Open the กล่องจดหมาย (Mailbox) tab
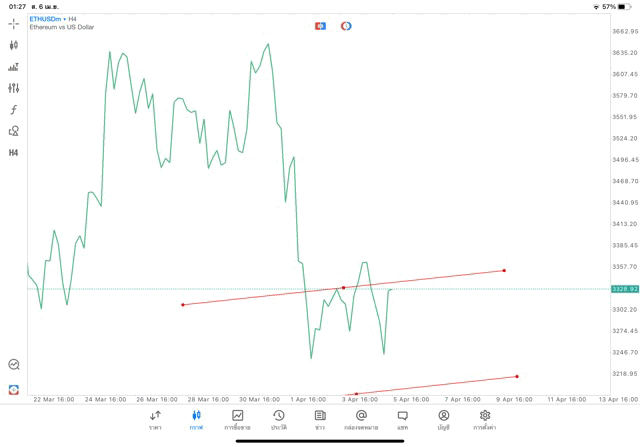Image resolution: width=640 pixels, height=447 pixels. click(x=361, y=420)
